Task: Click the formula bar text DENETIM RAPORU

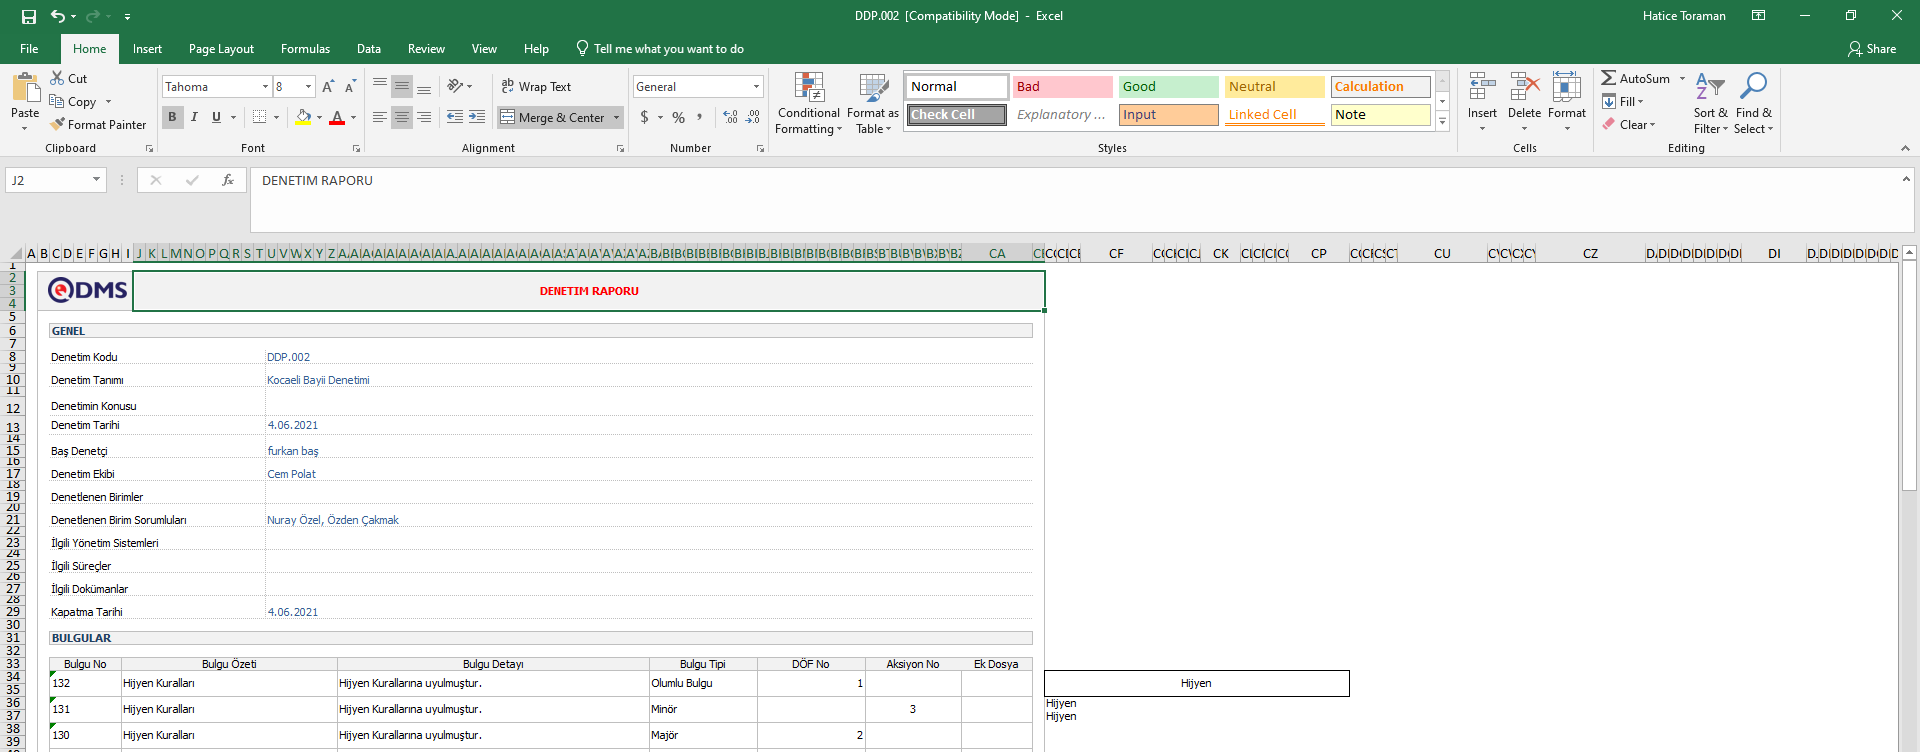Action: [317, 181]
